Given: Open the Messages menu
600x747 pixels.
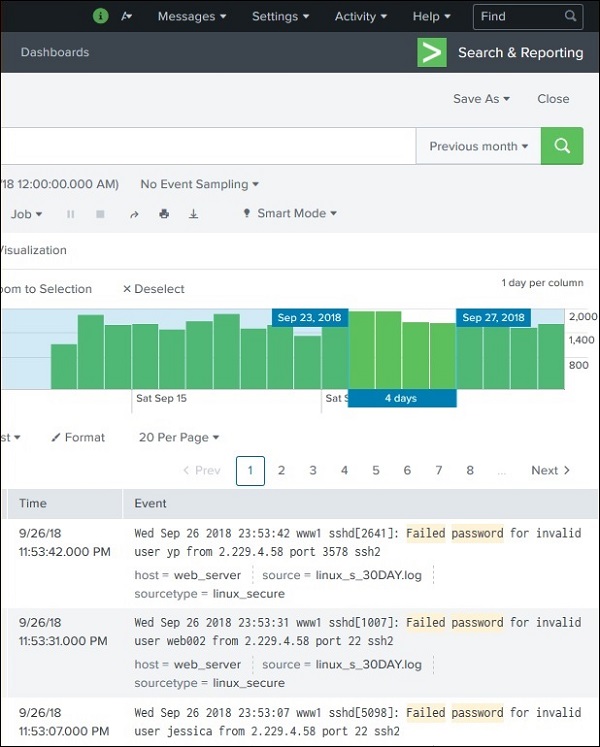Looking at the screenshot, I should point(192,16).
